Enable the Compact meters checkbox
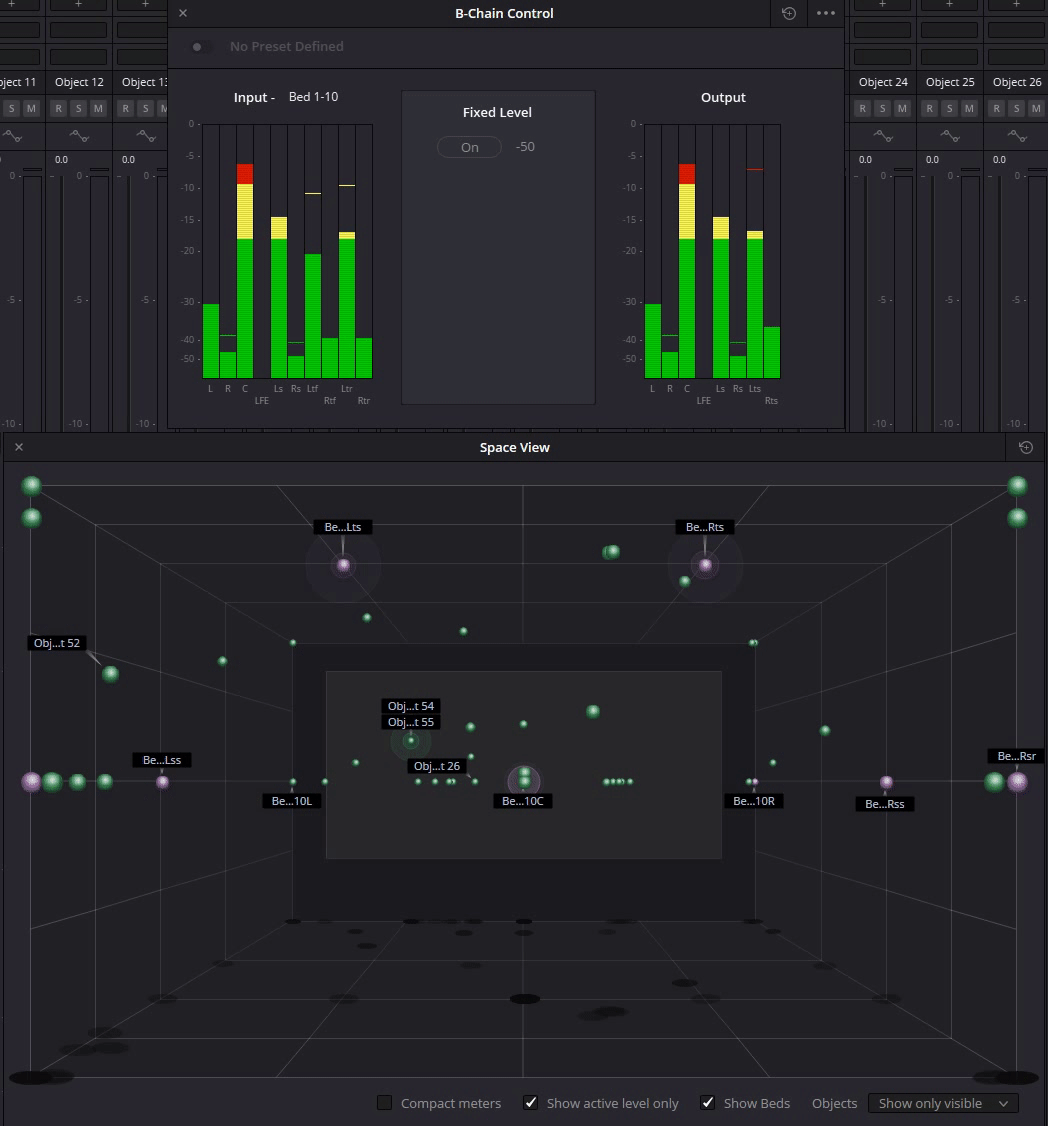Viewport: 1048px width, 1126px height. (x=384, y=1103)
